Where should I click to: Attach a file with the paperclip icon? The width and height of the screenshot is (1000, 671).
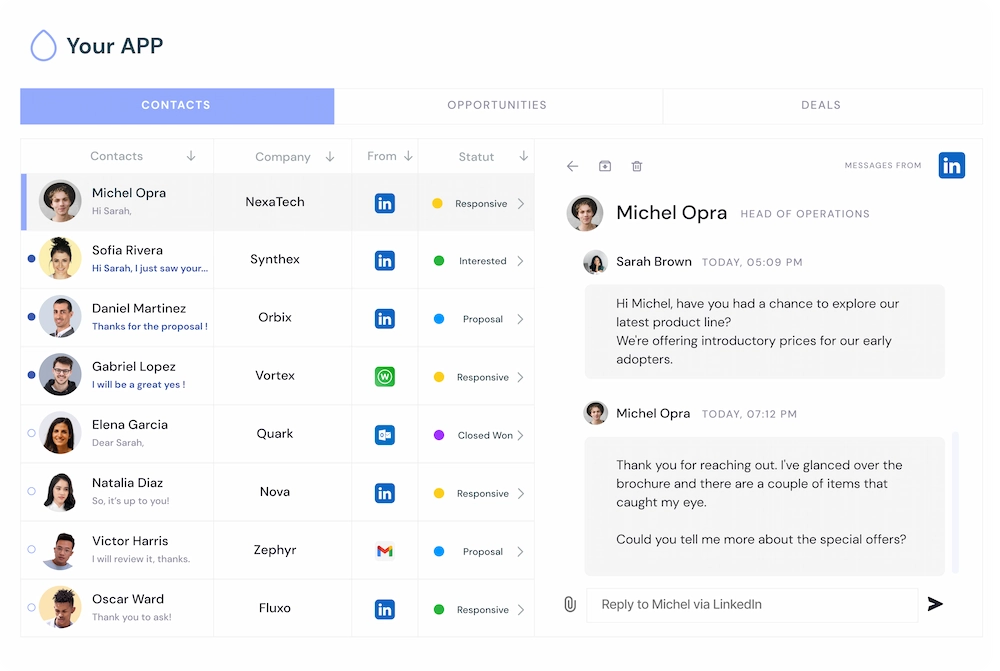(x=571, y=605)
